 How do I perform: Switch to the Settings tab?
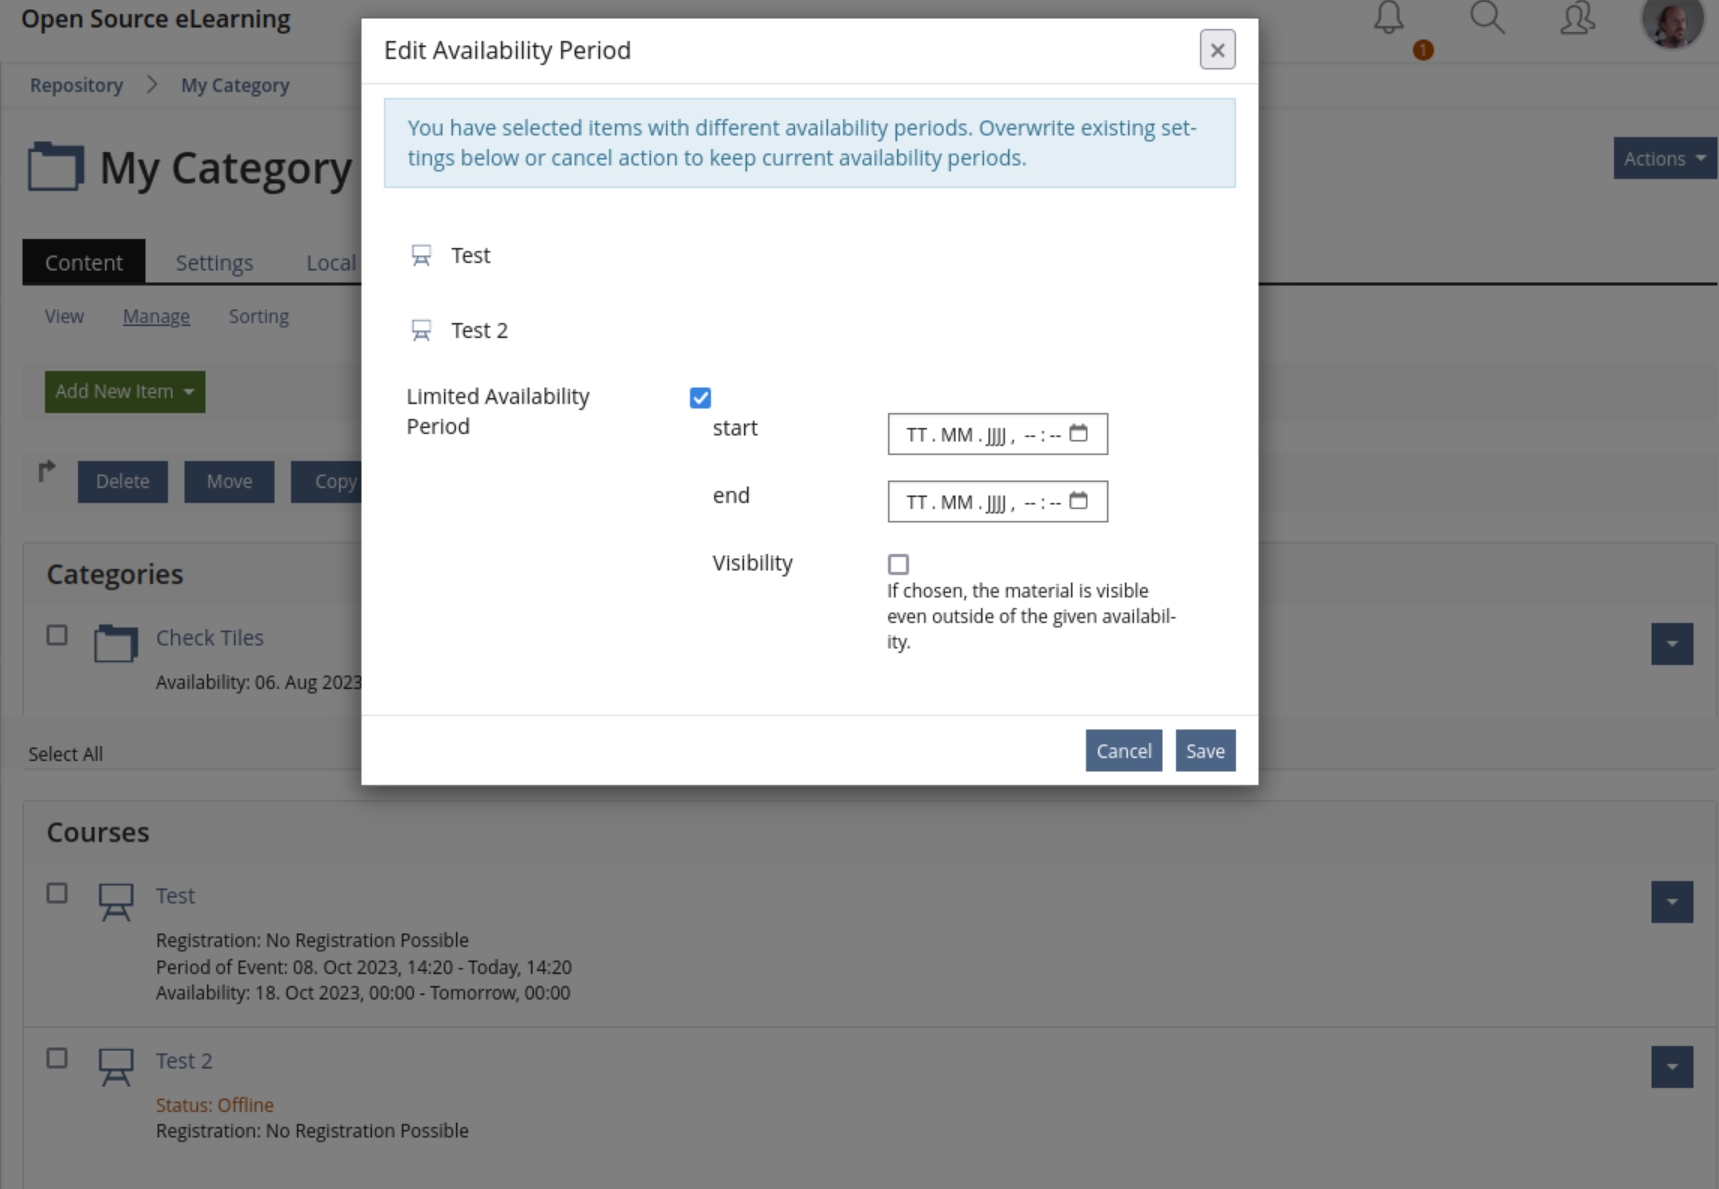(x=214, y=262)
